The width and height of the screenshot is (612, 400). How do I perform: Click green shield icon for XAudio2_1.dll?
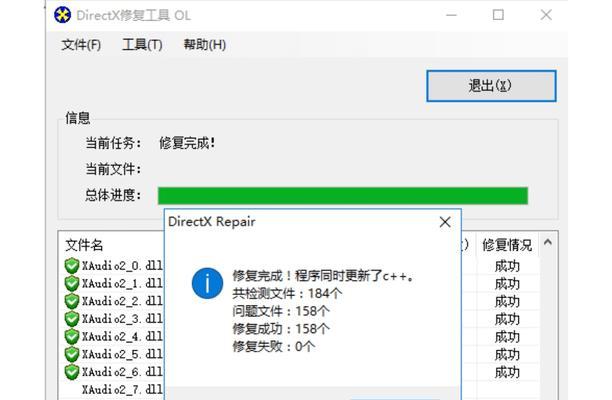72,284
